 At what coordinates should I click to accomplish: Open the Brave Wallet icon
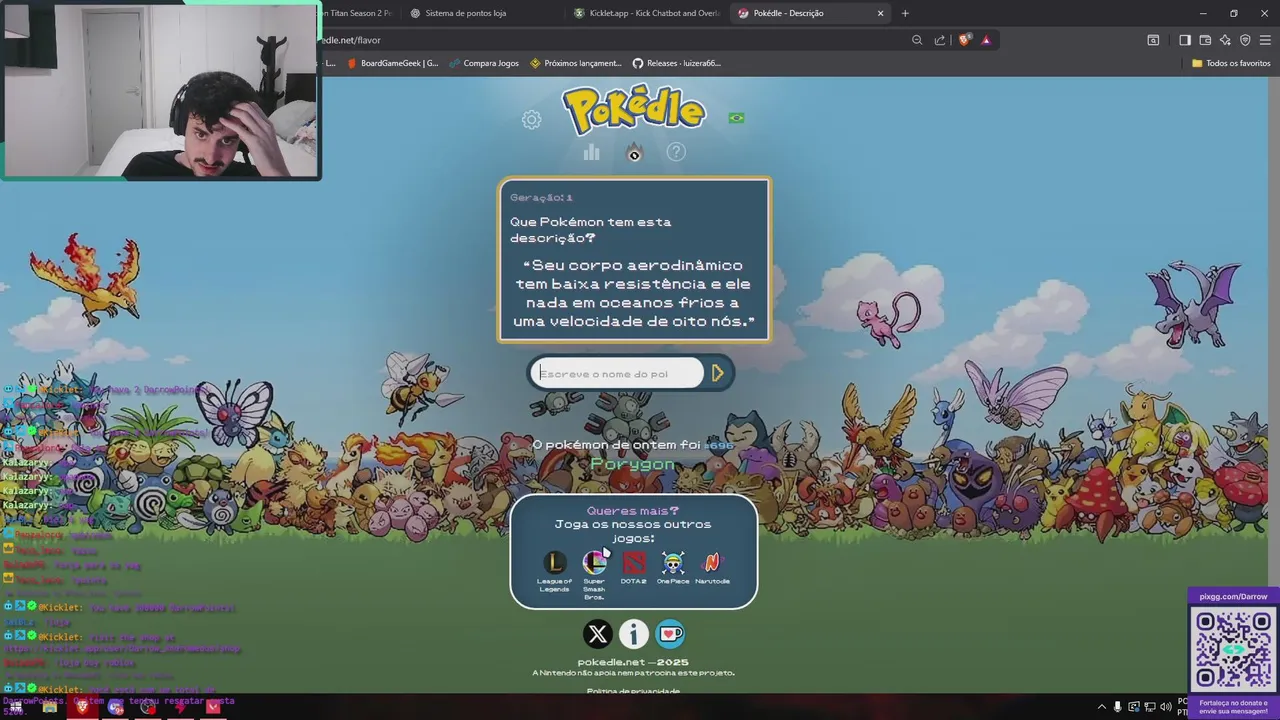click(x=1205, y=40)
